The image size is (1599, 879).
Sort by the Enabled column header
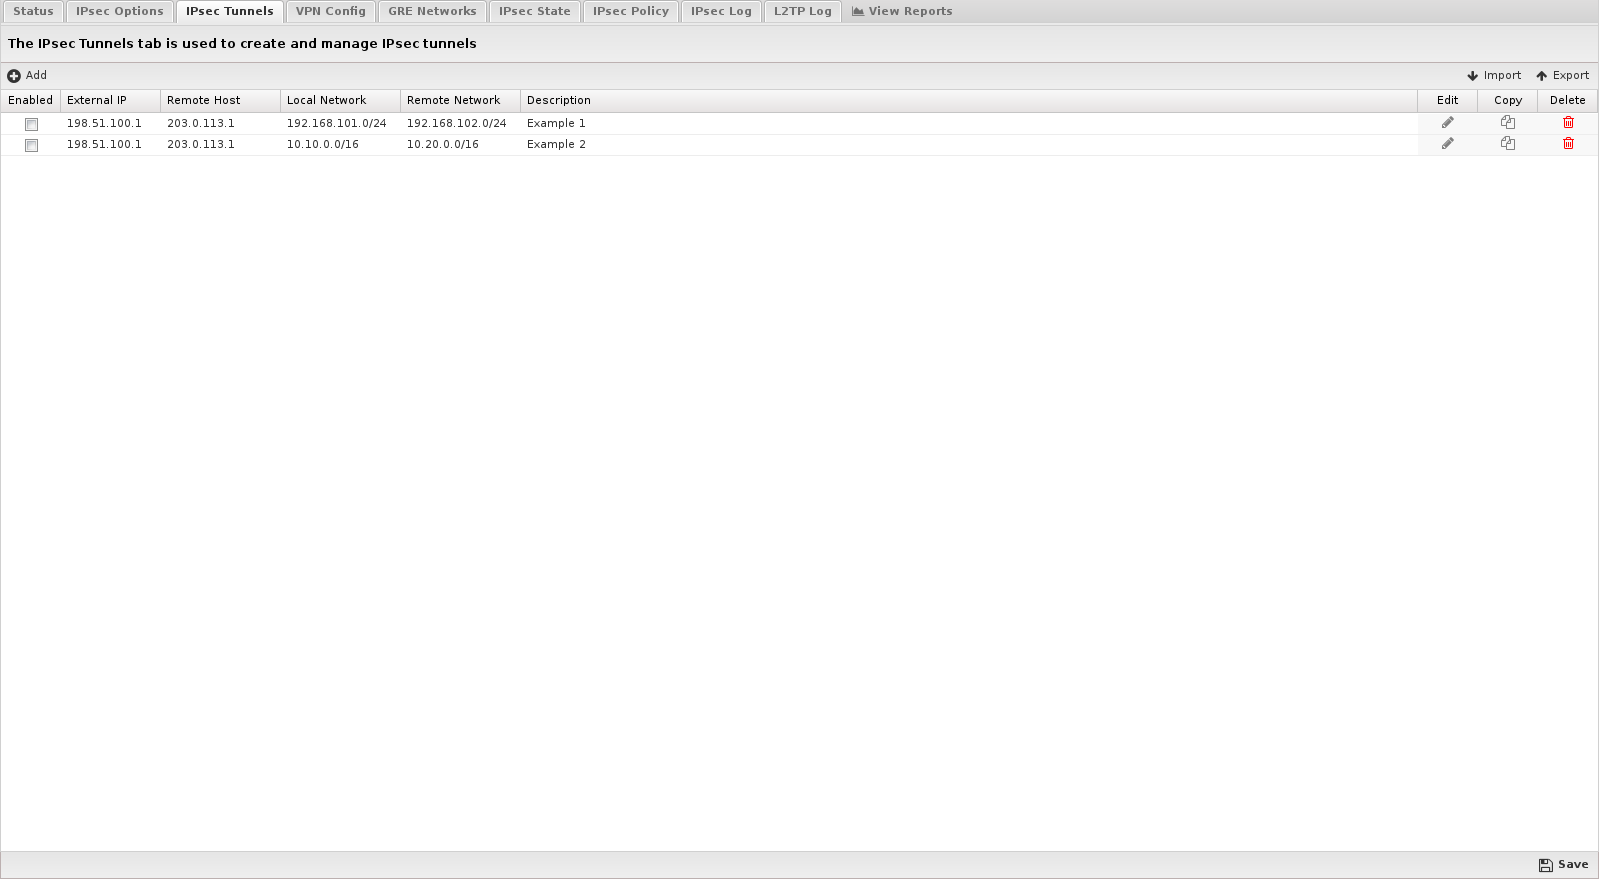pos(31,101)
